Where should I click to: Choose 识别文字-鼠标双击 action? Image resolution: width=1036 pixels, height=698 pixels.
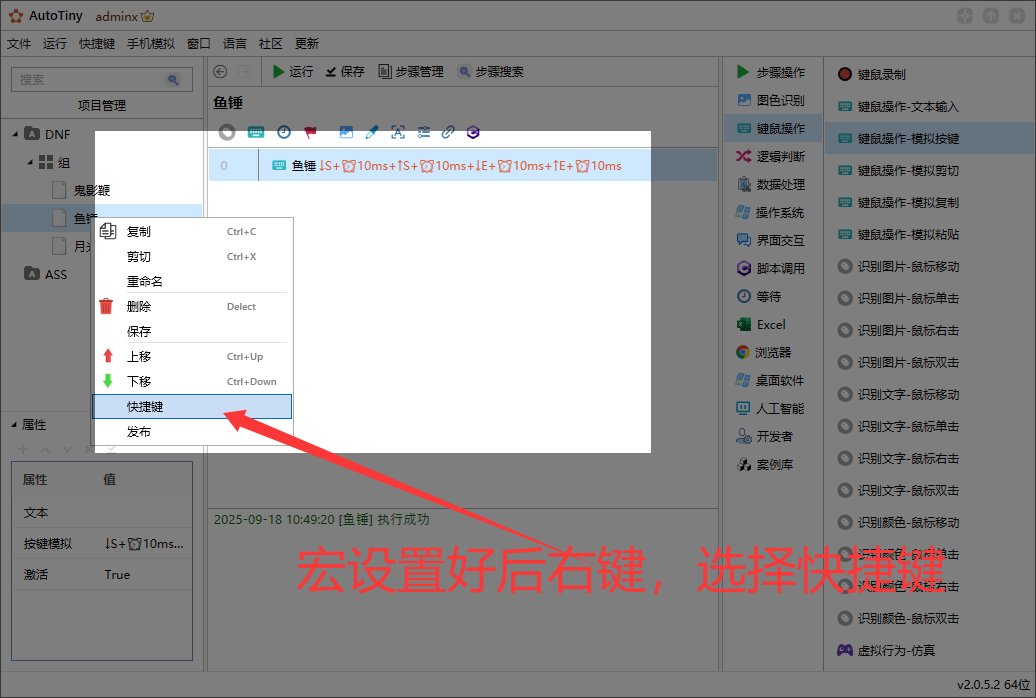(x=899, y=490)
